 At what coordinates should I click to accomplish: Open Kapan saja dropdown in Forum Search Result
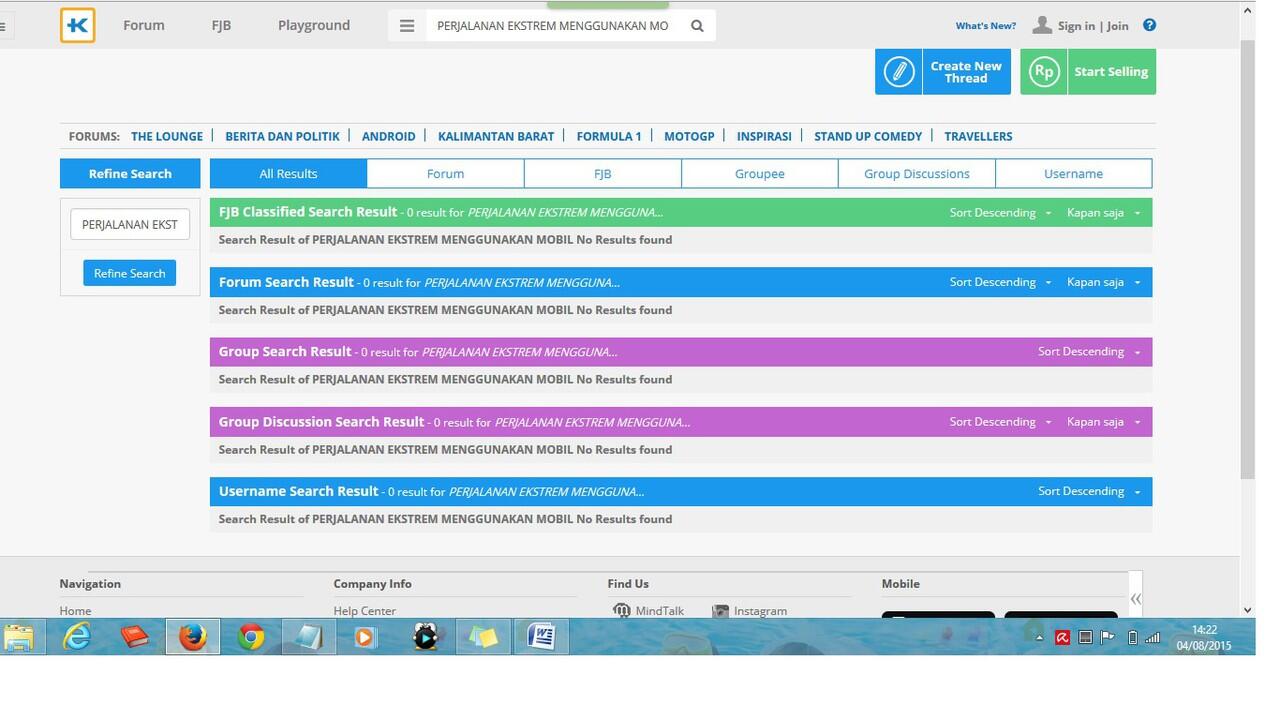click(x=1104, y=282)
